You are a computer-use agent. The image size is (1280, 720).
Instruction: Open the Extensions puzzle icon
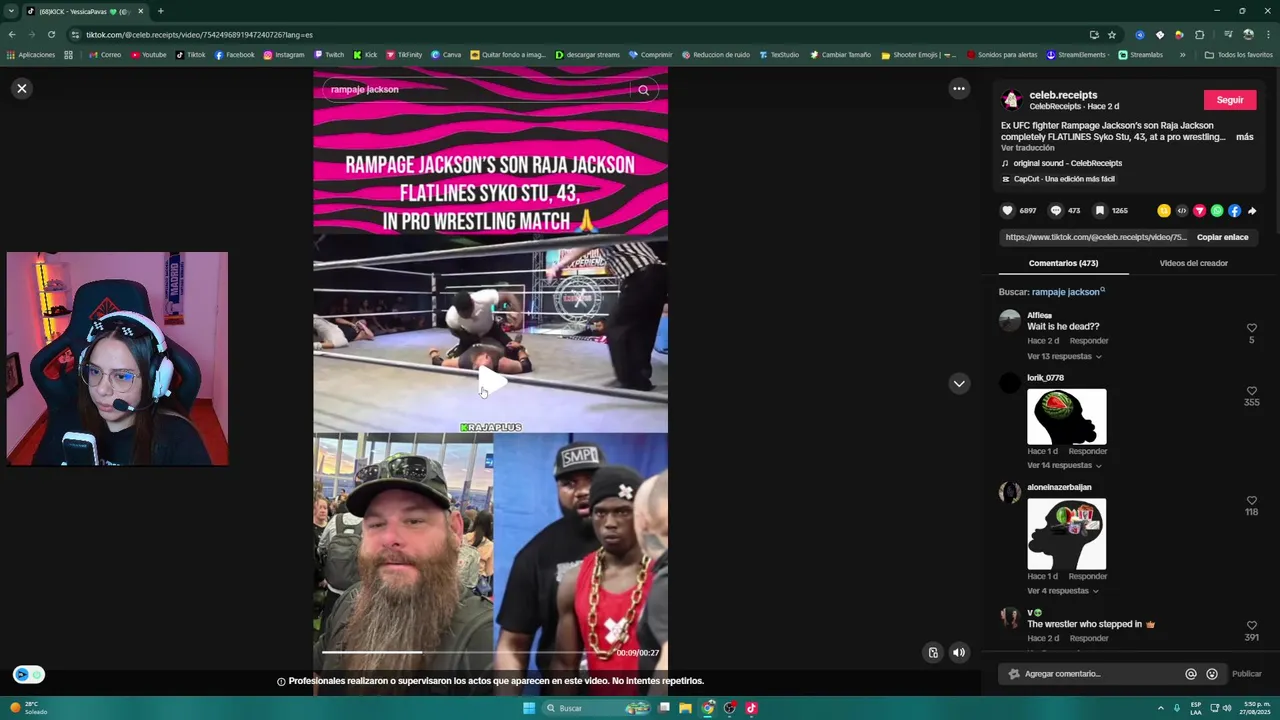pyautogui.click(x=1200, y=34)
